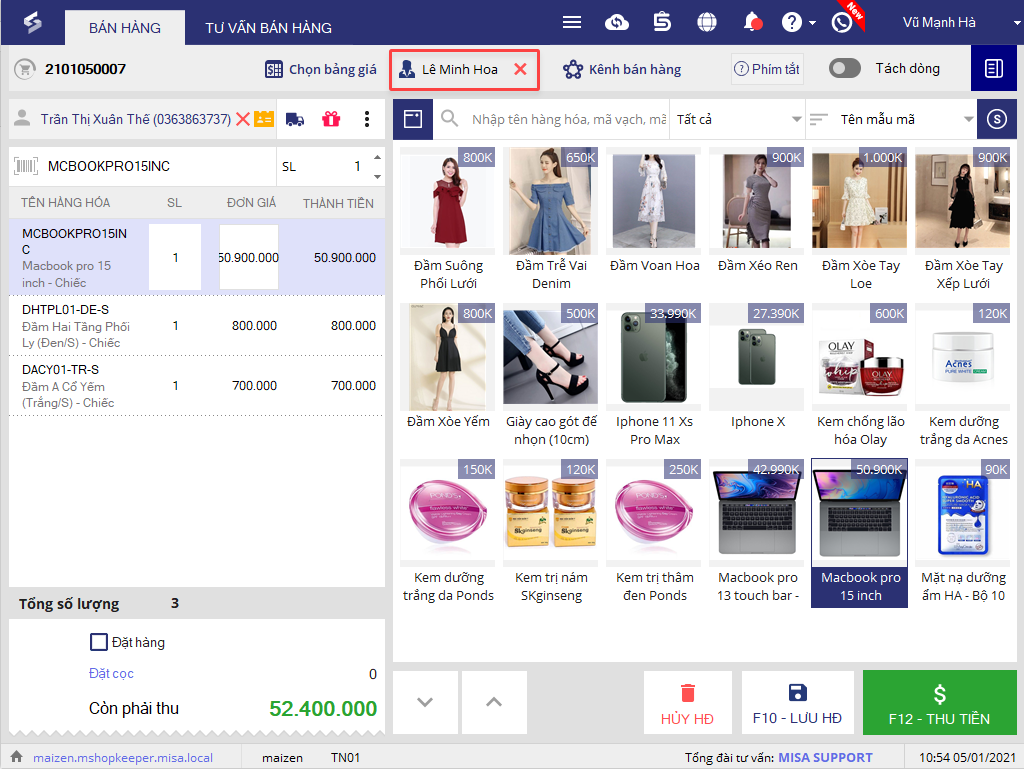Click the cloud sync icon

click(616, 22)
